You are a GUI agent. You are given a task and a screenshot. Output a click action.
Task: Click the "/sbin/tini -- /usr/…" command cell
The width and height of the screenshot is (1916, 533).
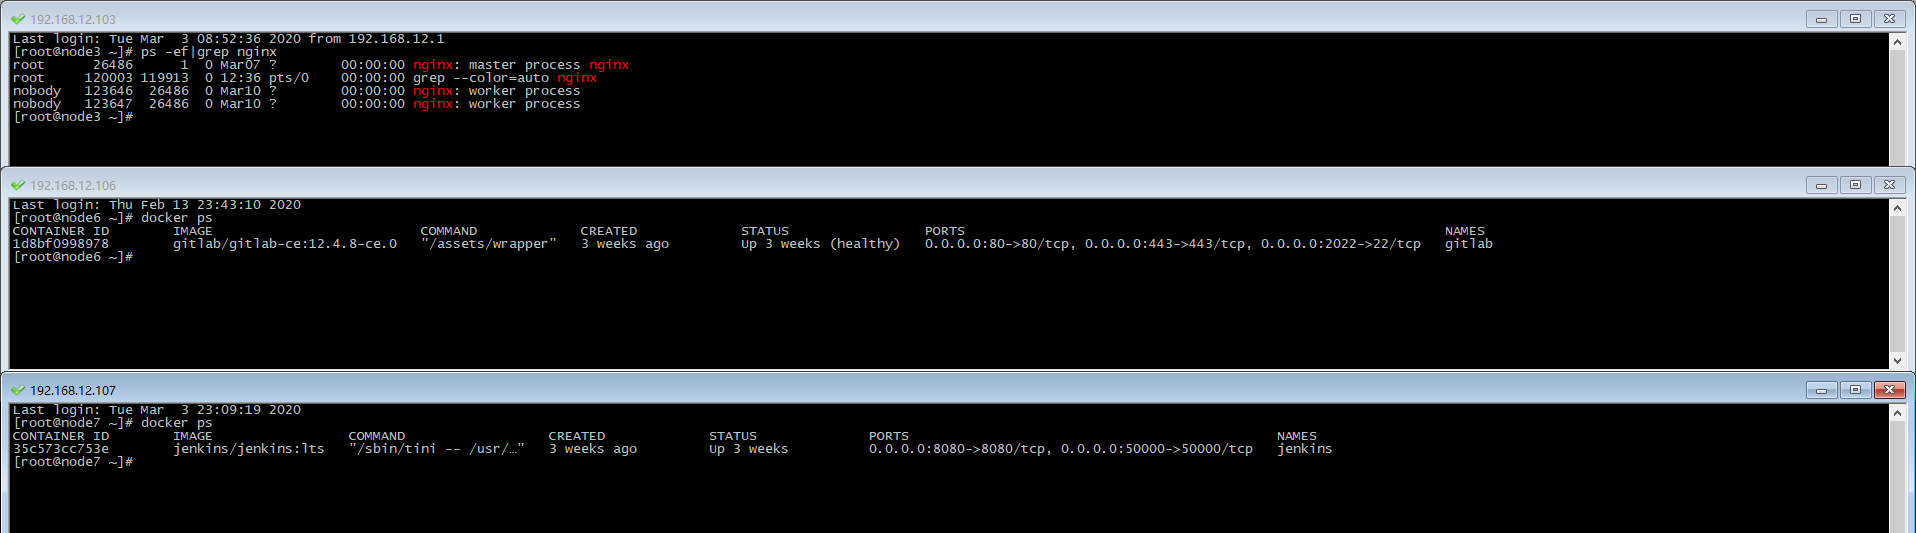(437, 449)
